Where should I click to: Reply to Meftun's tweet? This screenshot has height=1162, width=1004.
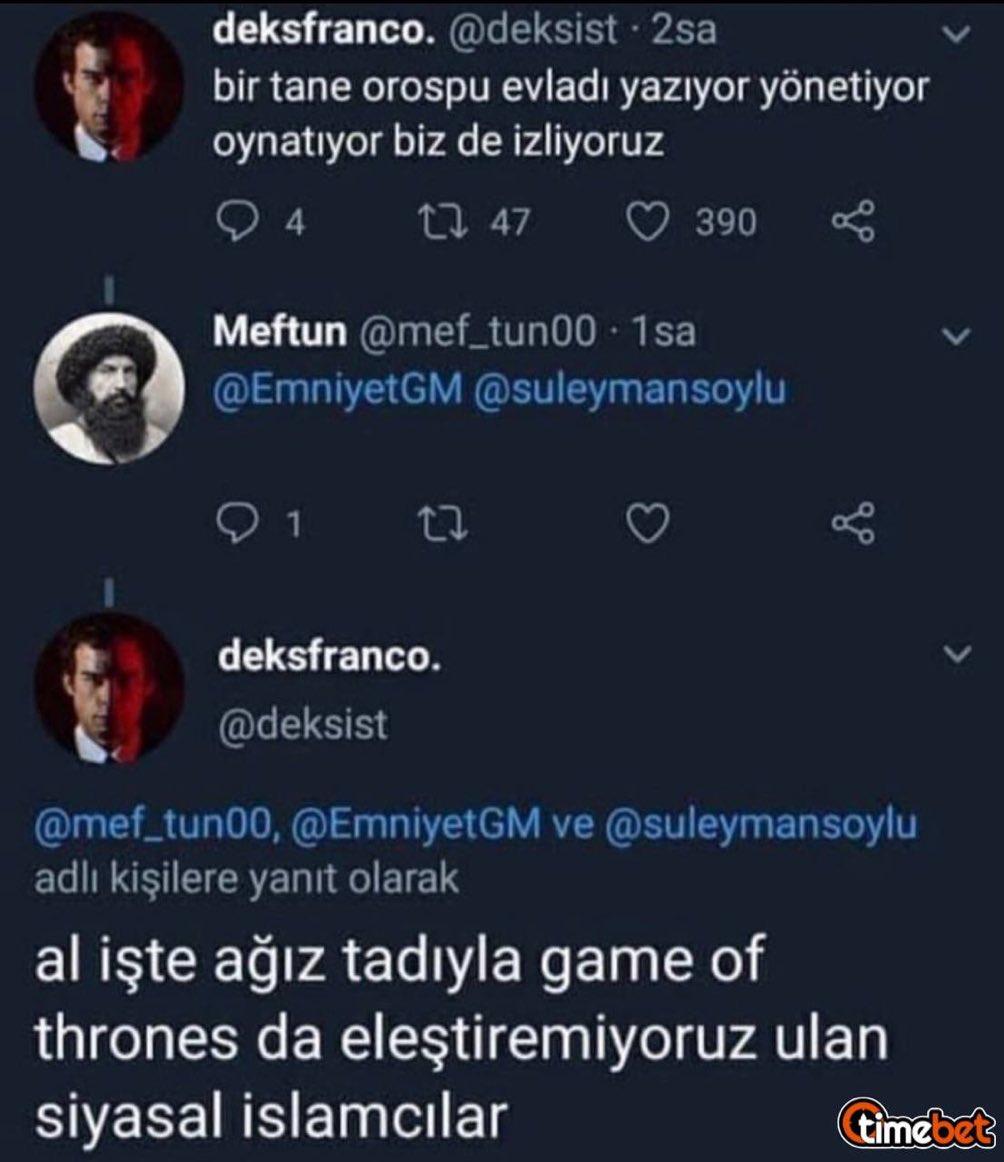[238, 524]
